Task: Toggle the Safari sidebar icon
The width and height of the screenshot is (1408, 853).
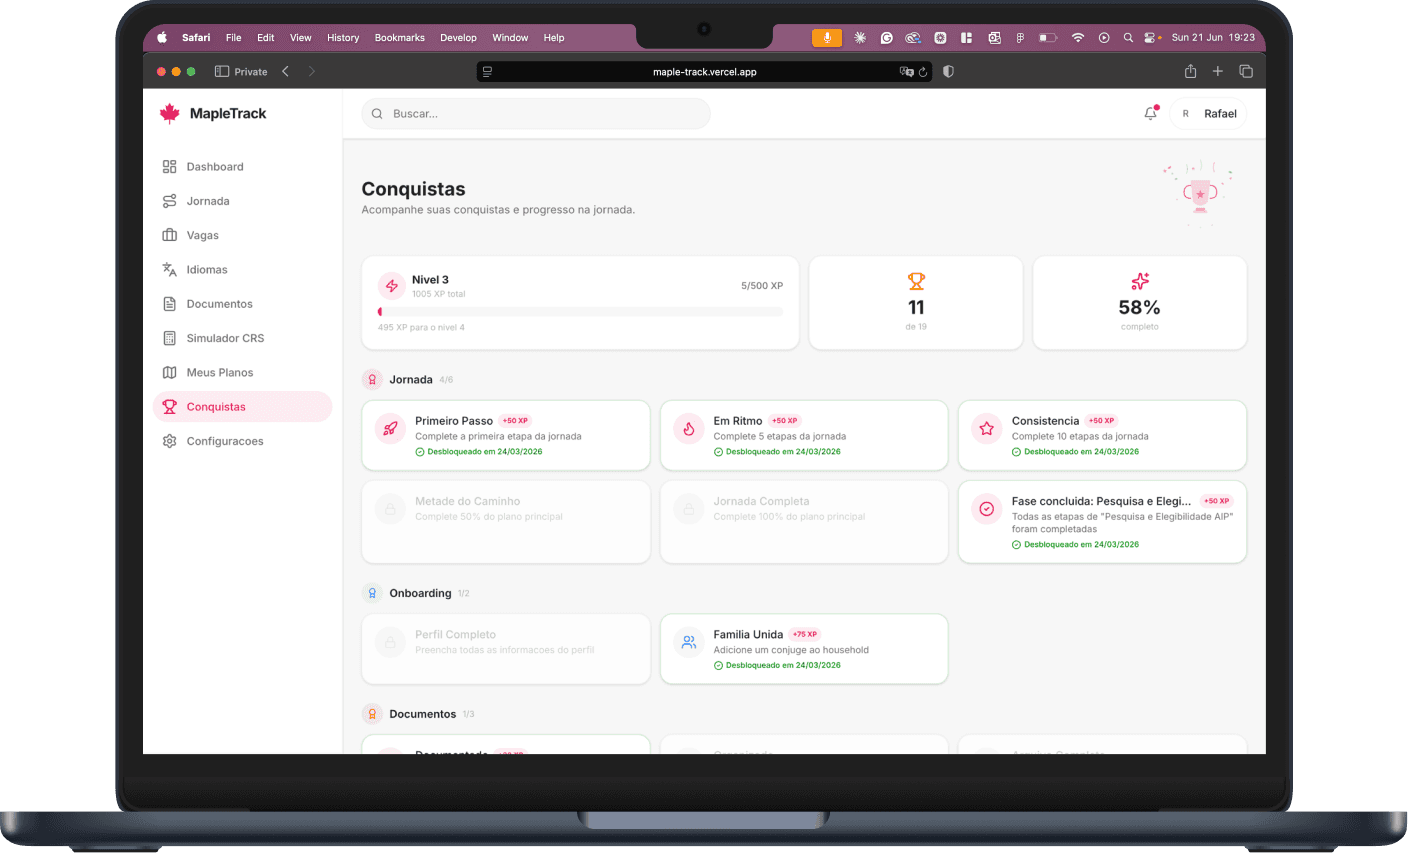Action: (222, 72)
